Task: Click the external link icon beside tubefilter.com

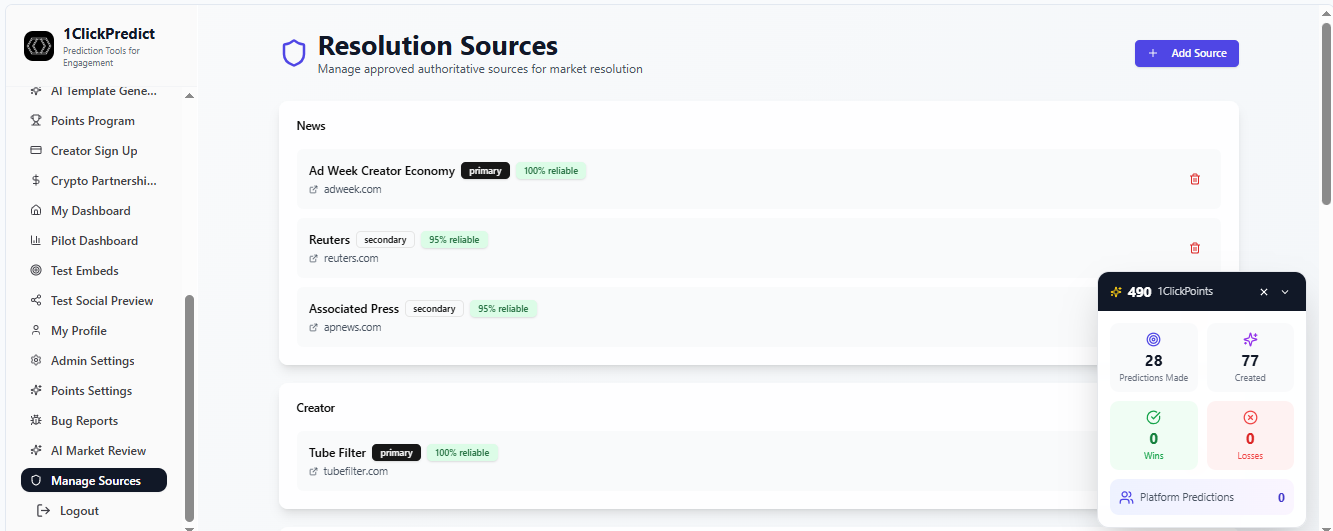Action: (314, 472)
